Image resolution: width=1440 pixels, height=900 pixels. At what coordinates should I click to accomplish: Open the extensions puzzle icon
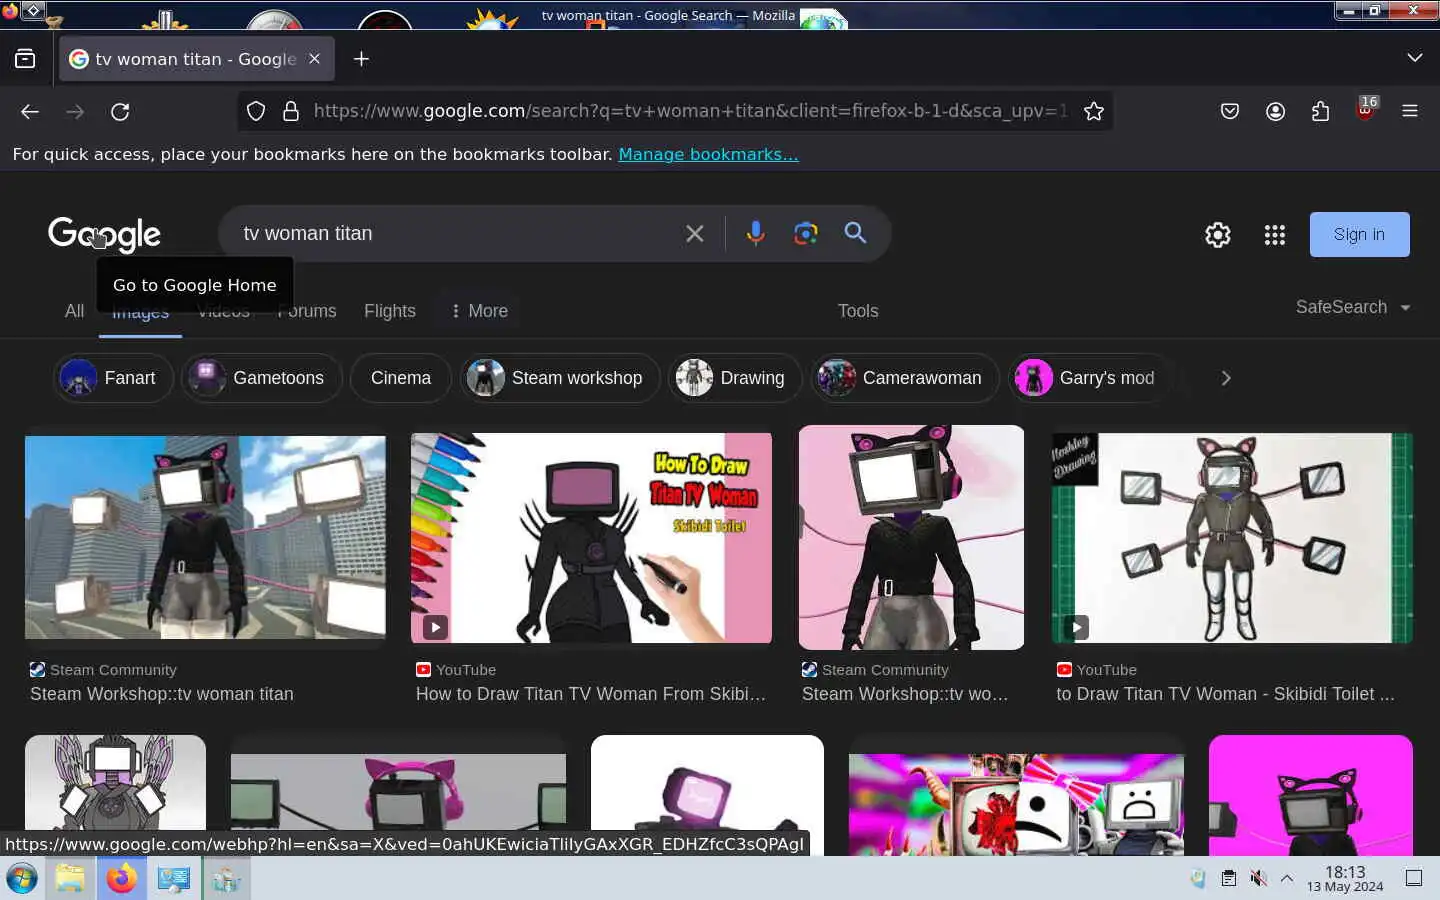coord(1320,111)
